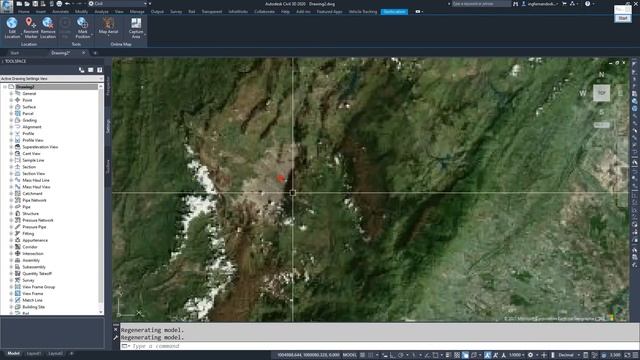The height and width of the screenshot is (360, 640).
Task: Expand the Alignment node in tree
Action: pos(11,127)
